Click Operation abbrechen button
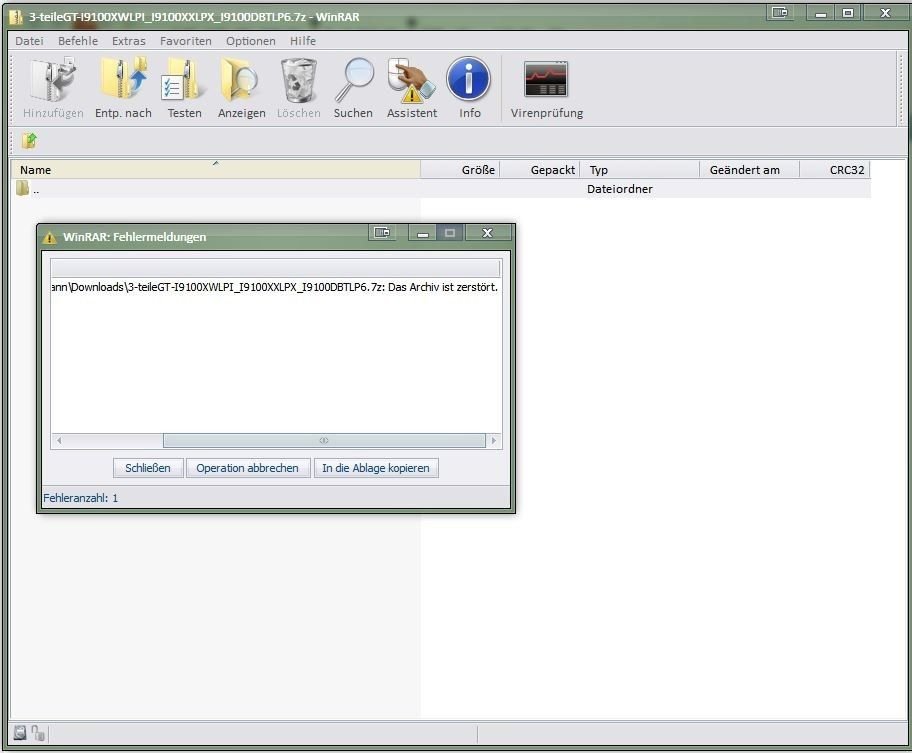Viewport: 912px width, 753px height. coord(247,468)
